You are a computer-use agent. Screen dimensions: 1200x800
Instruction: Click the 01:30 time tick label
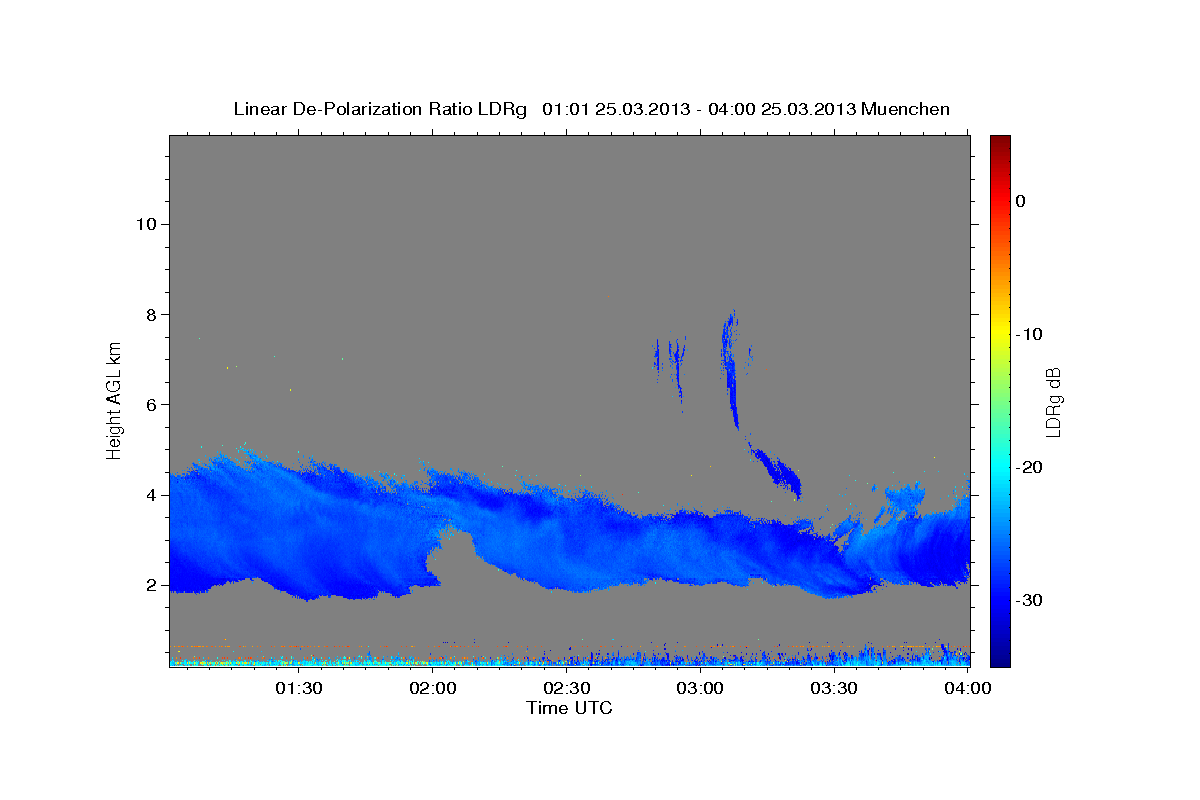[298, 688]
